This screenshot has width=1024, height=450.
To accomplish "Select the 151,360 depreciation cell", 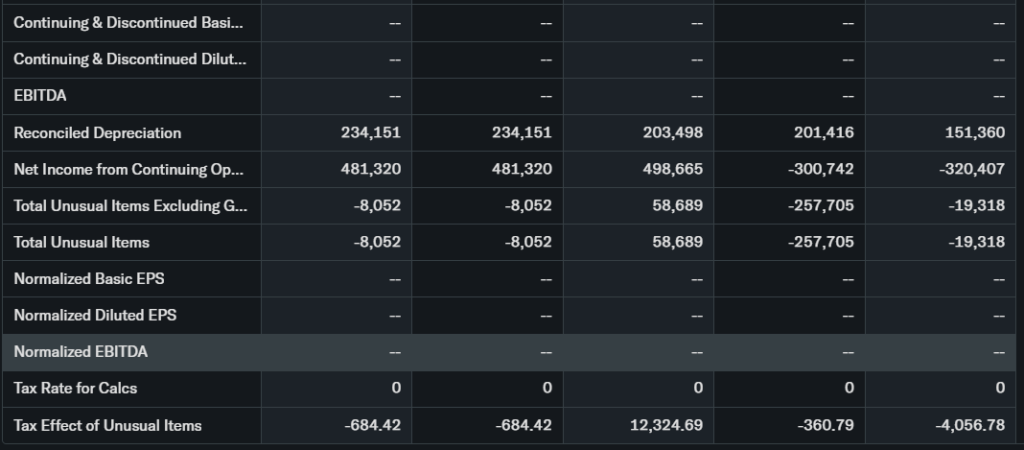I will coord(975,133).
